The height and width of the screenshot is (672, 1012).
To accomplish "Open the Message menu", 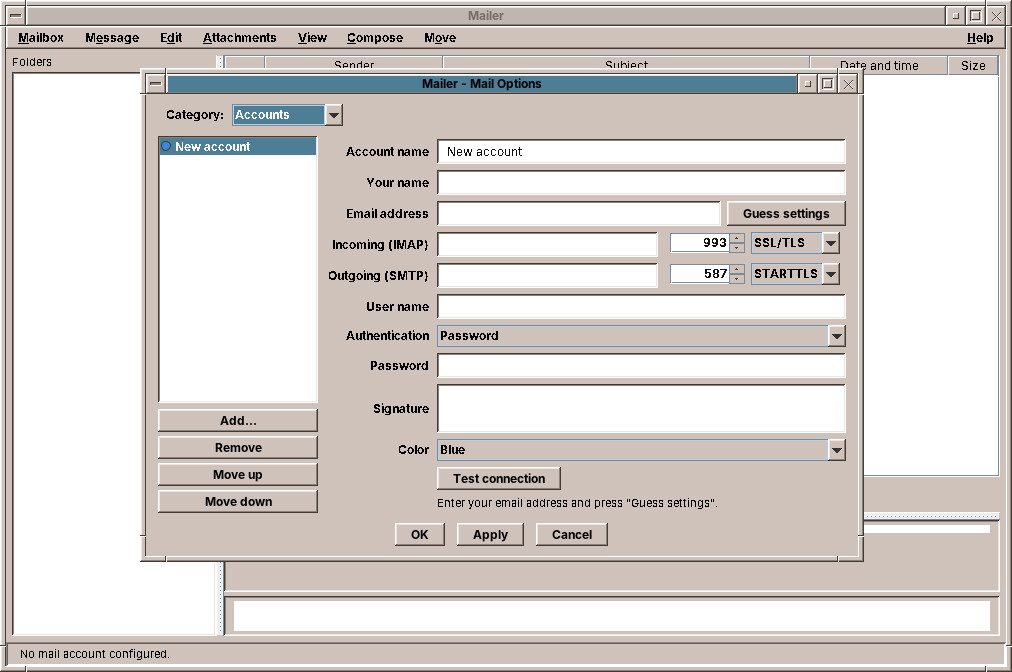I will [x=112, y=37].
